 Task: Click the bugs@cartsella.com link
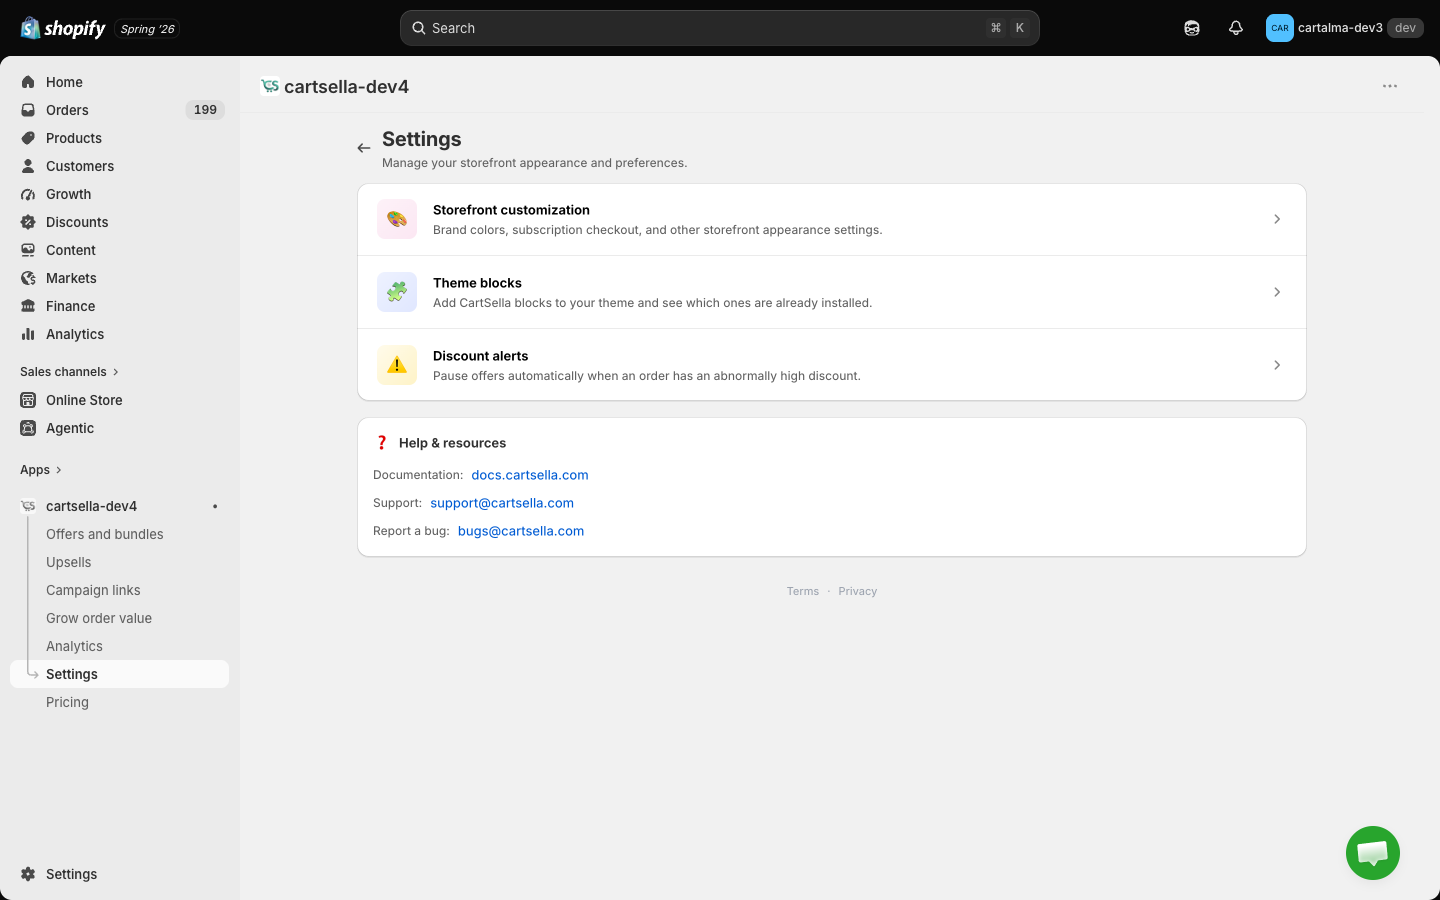521,531
